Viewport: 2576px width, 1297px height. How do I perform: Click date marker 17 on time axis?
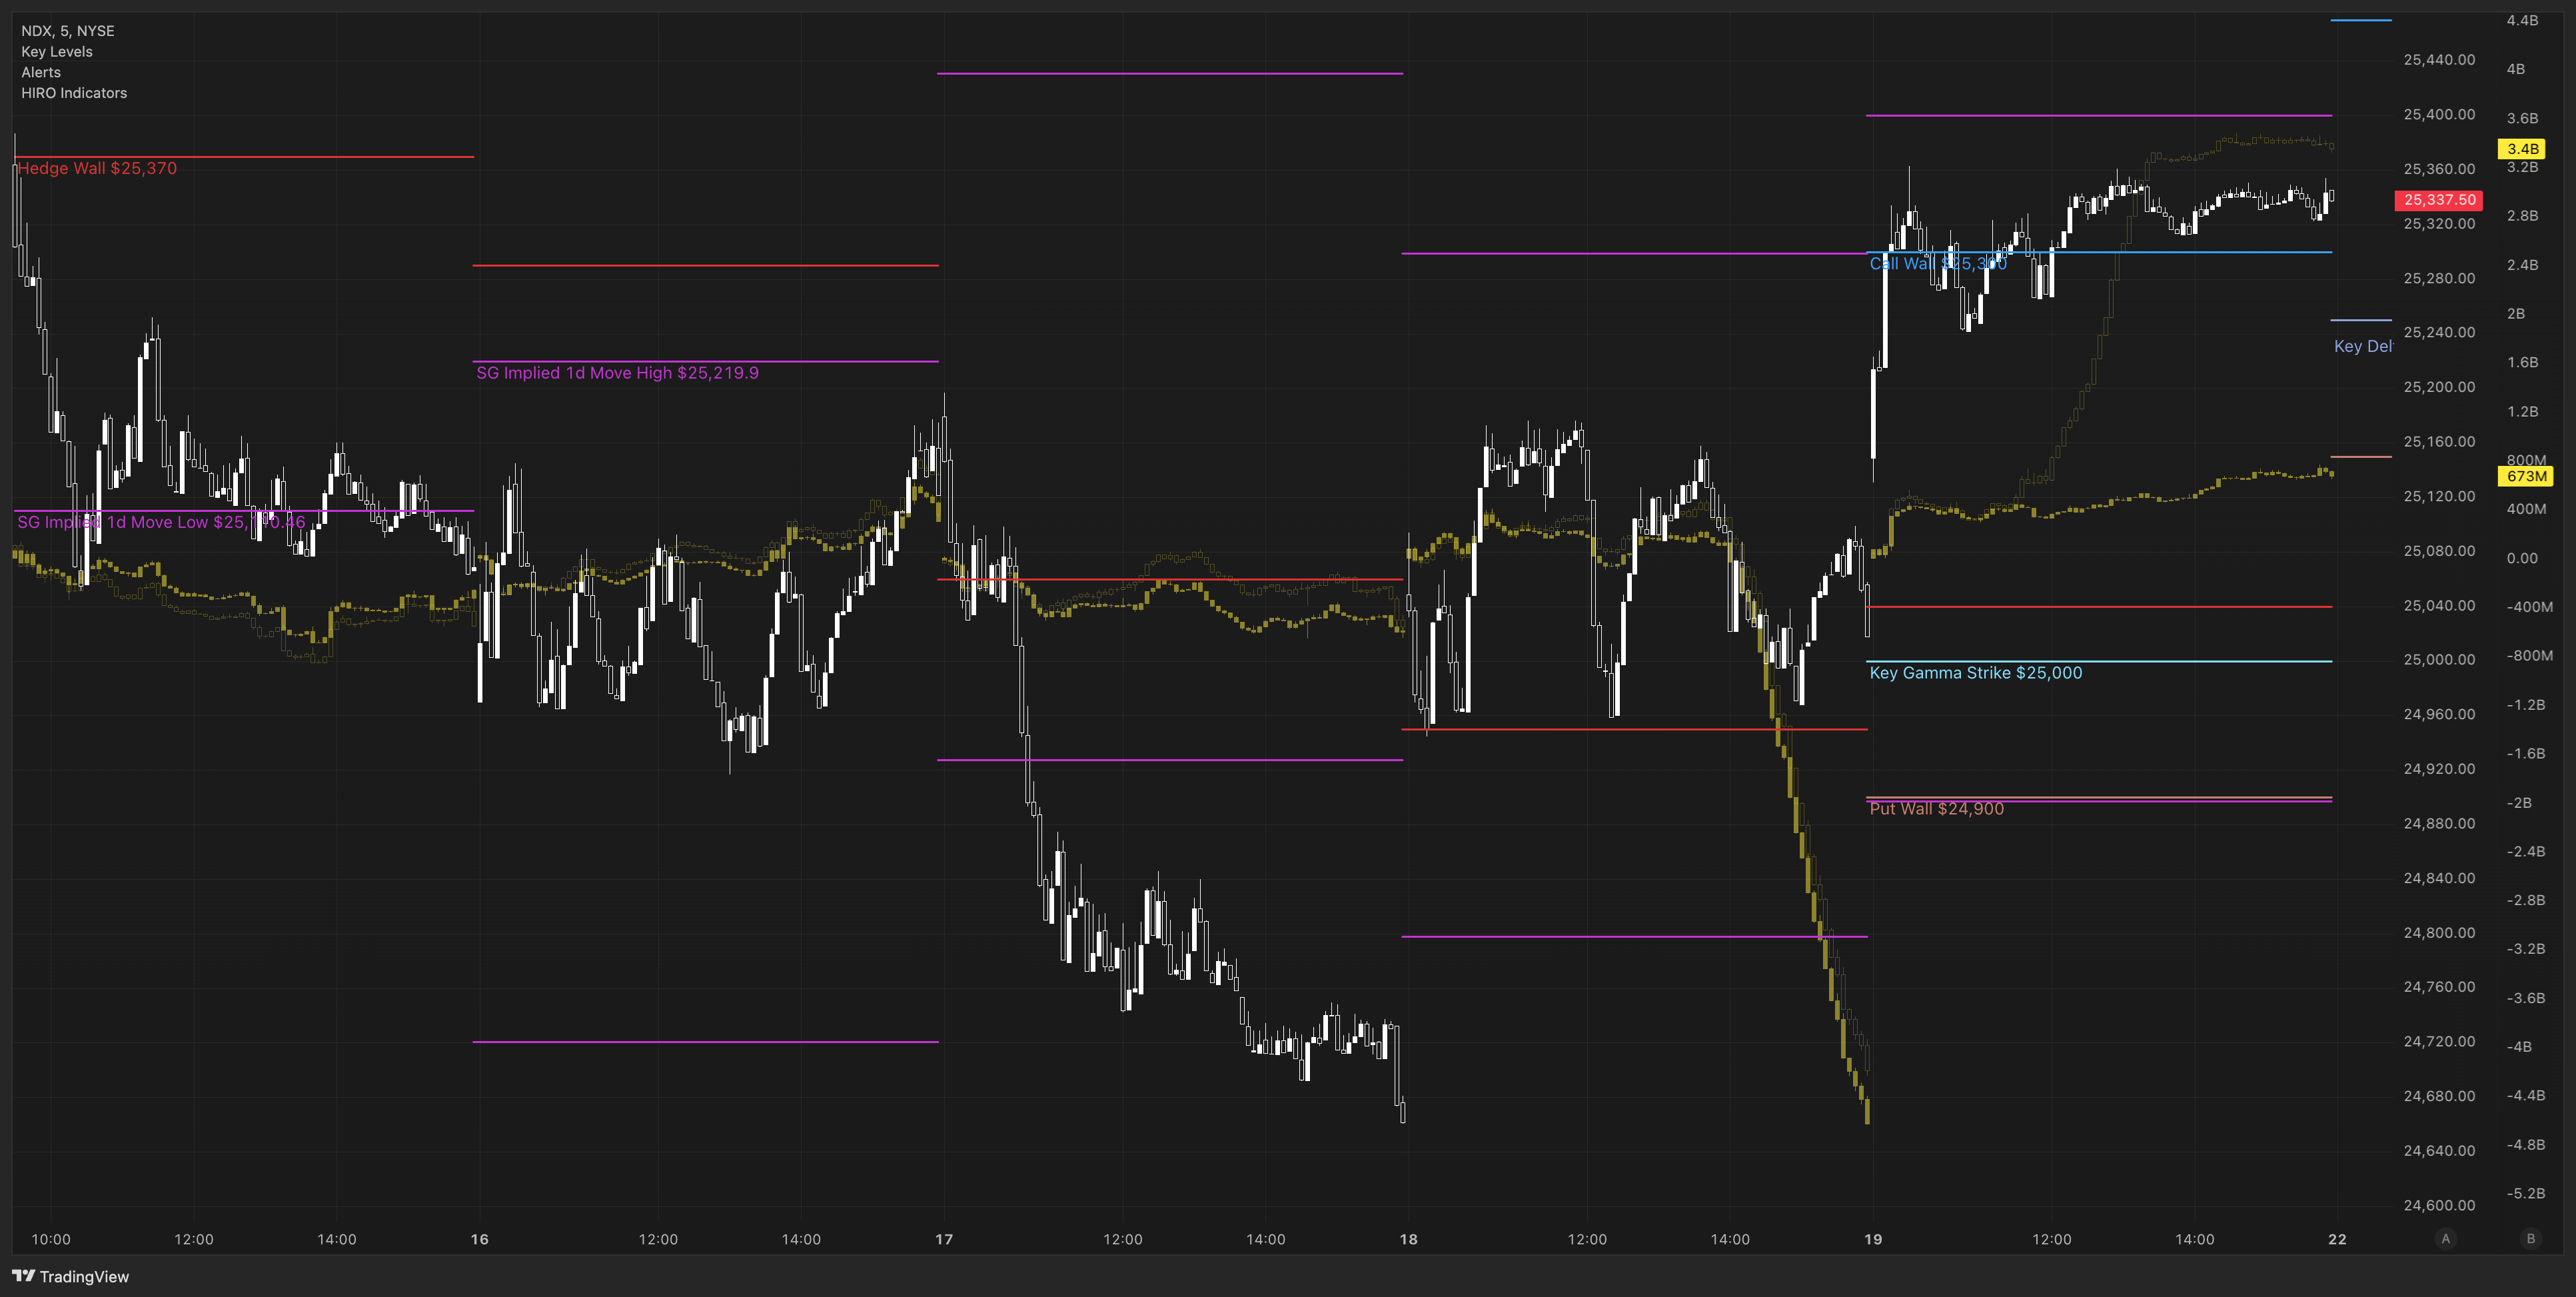(943, 1239)
